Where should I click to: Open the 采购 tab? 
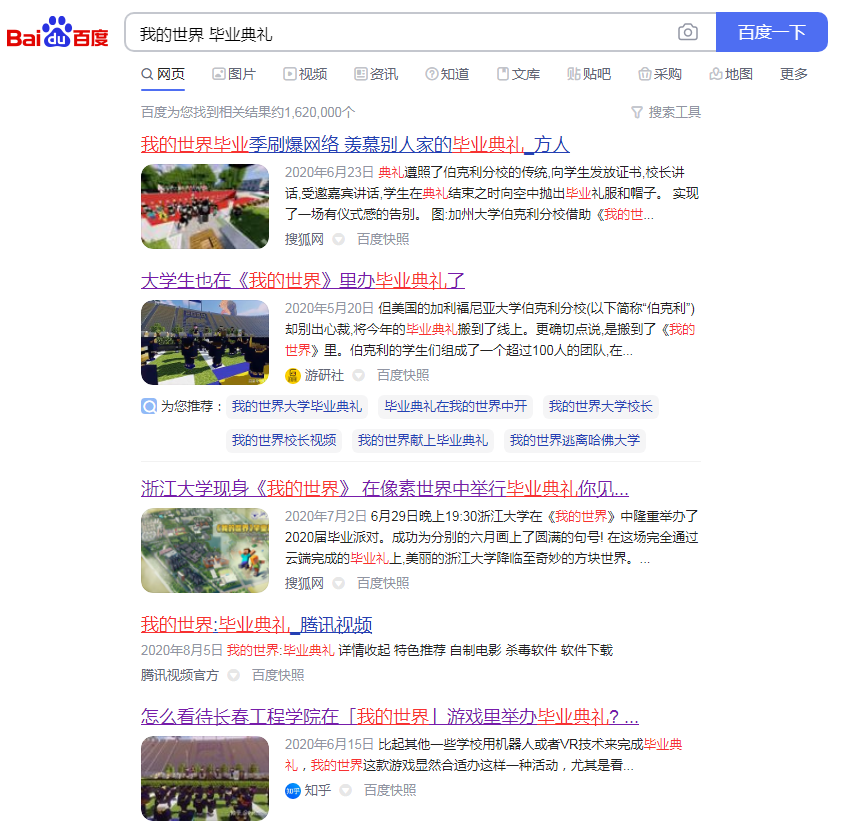tap(660, 74)
